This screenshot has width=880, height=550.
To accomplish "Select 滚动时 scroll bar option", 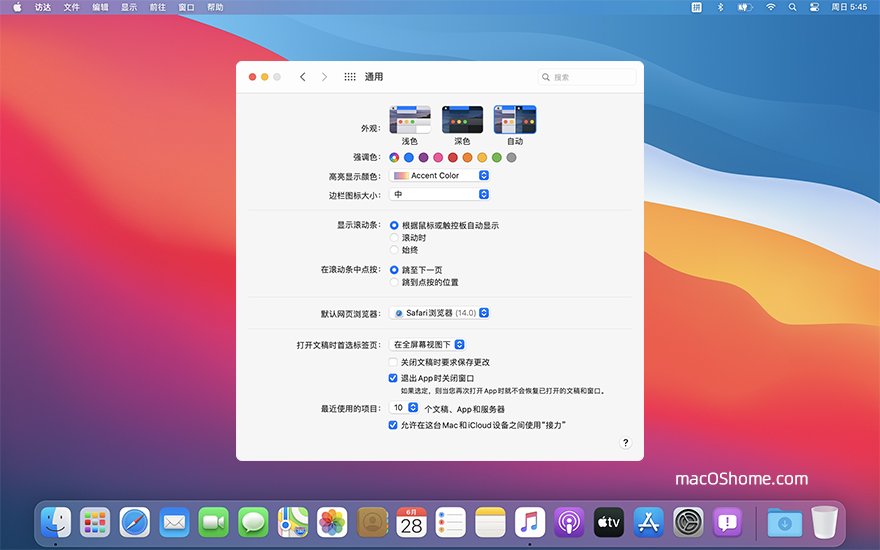I will click(x=394, y=237).
